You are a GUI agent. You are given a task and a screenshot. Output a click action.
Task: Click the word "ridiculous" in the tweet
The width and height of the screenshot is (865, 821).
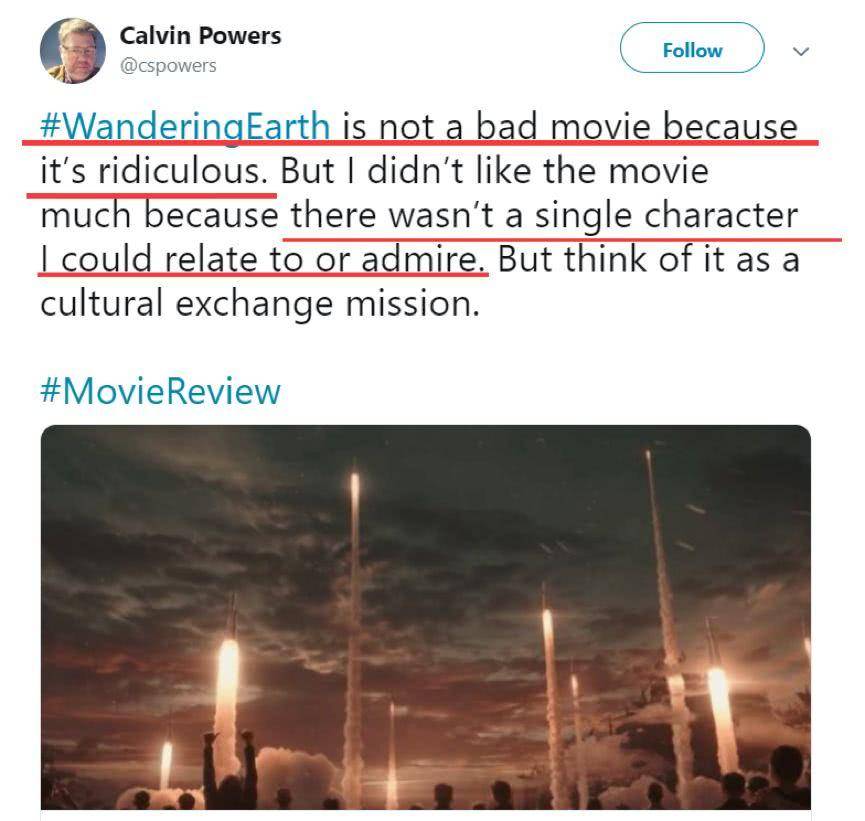pyautogui.click(x=183, y=171)
